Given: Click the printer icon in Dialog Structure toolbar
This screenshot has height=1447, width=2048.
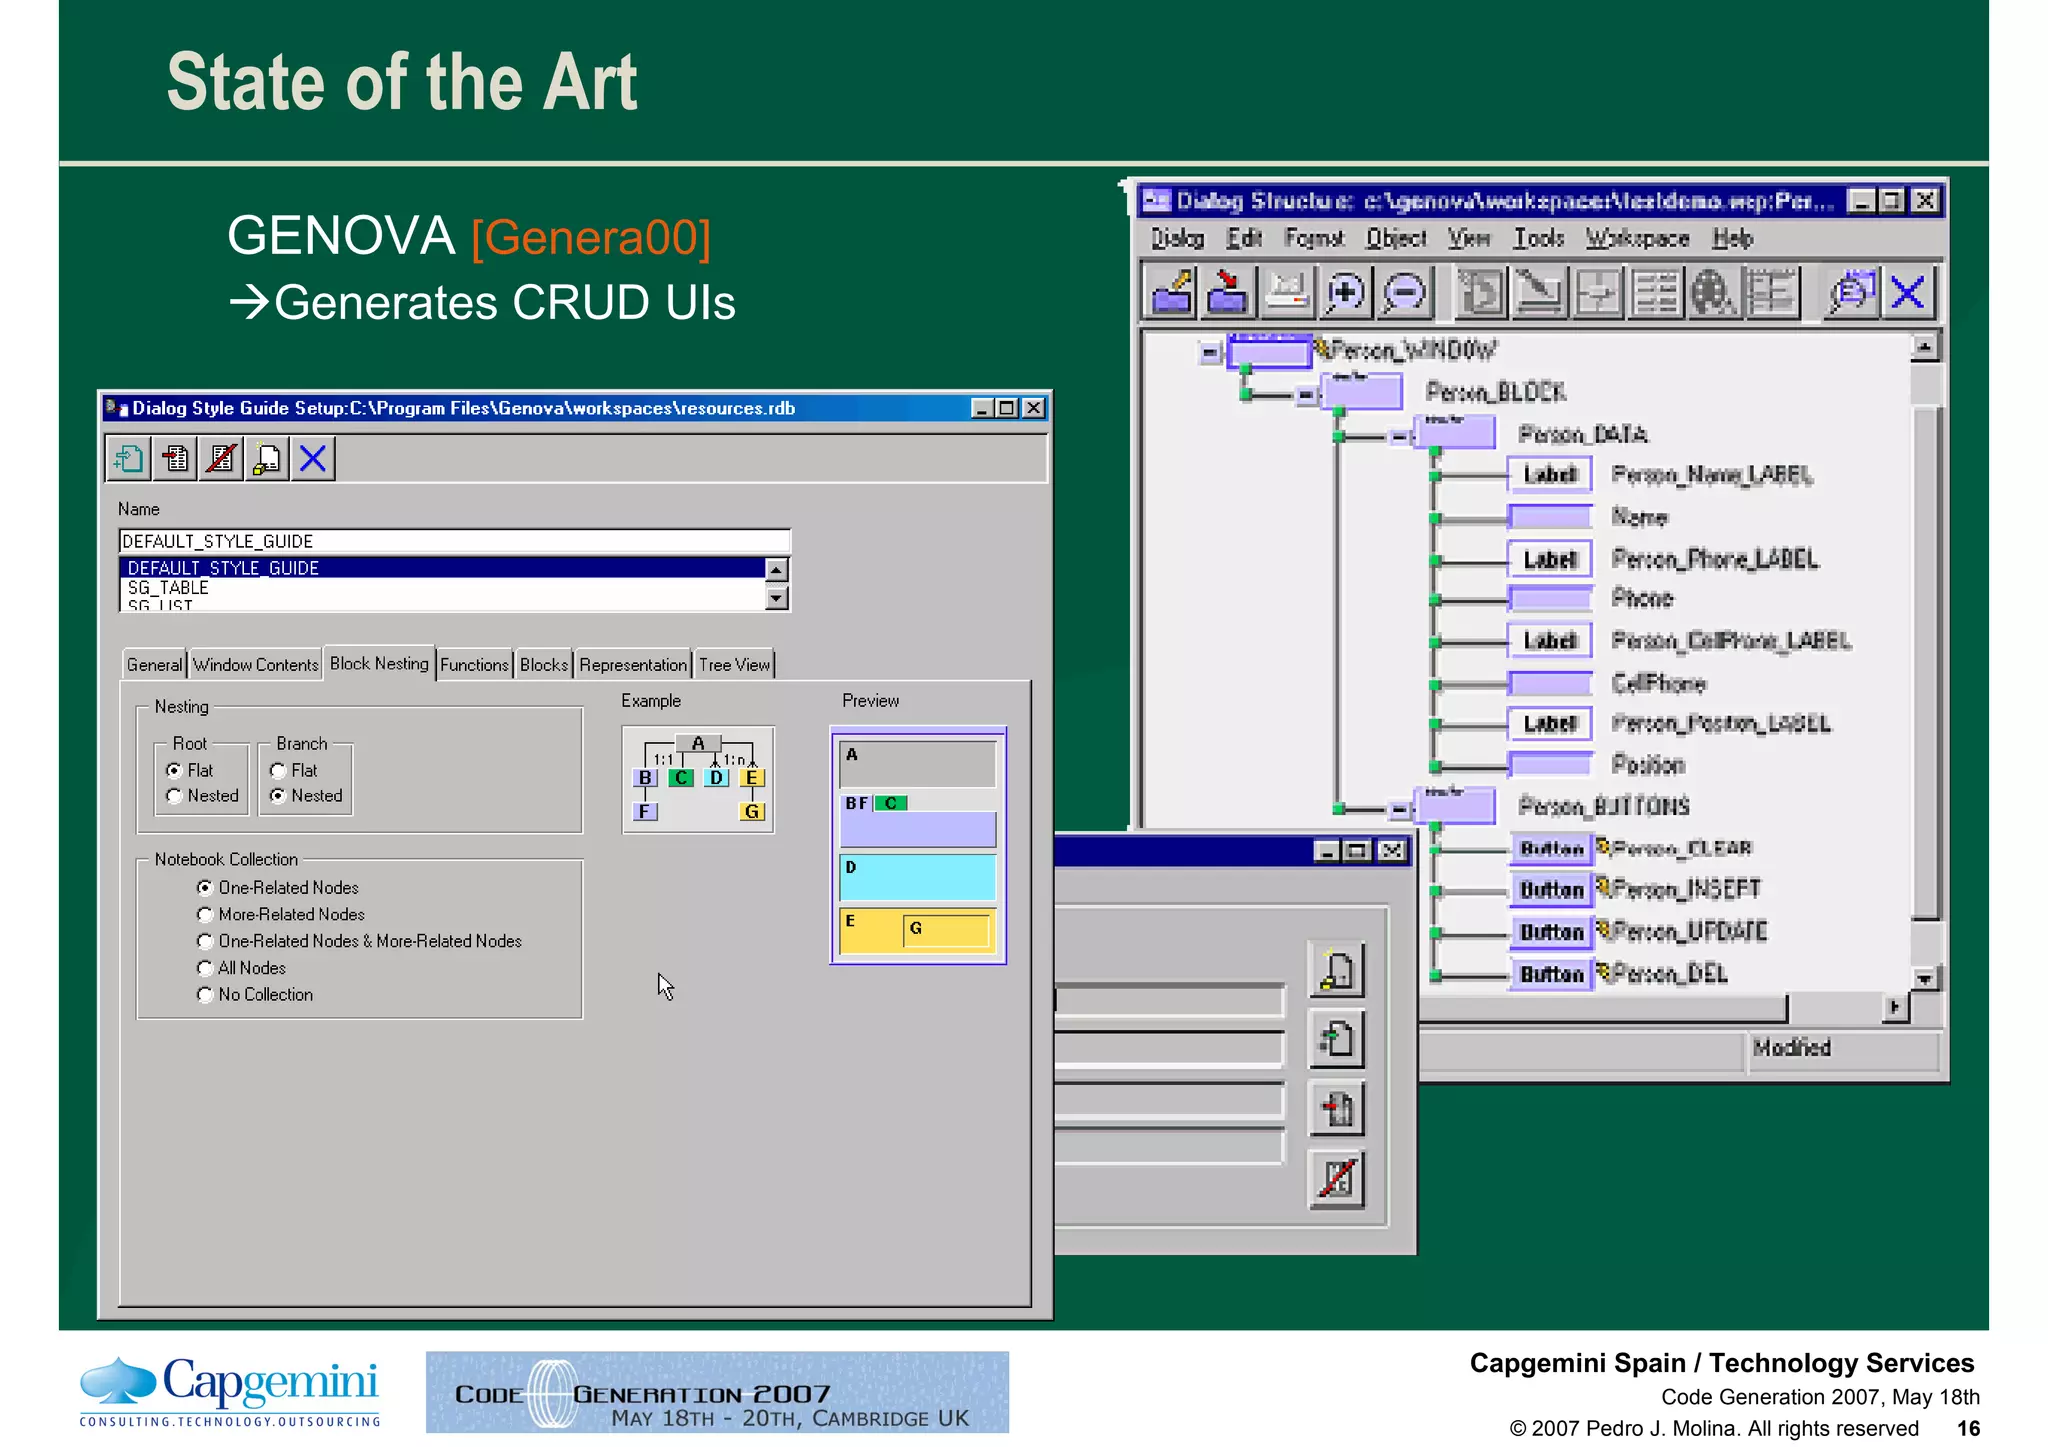Looking at the screenshot, I should (1286, 293).
